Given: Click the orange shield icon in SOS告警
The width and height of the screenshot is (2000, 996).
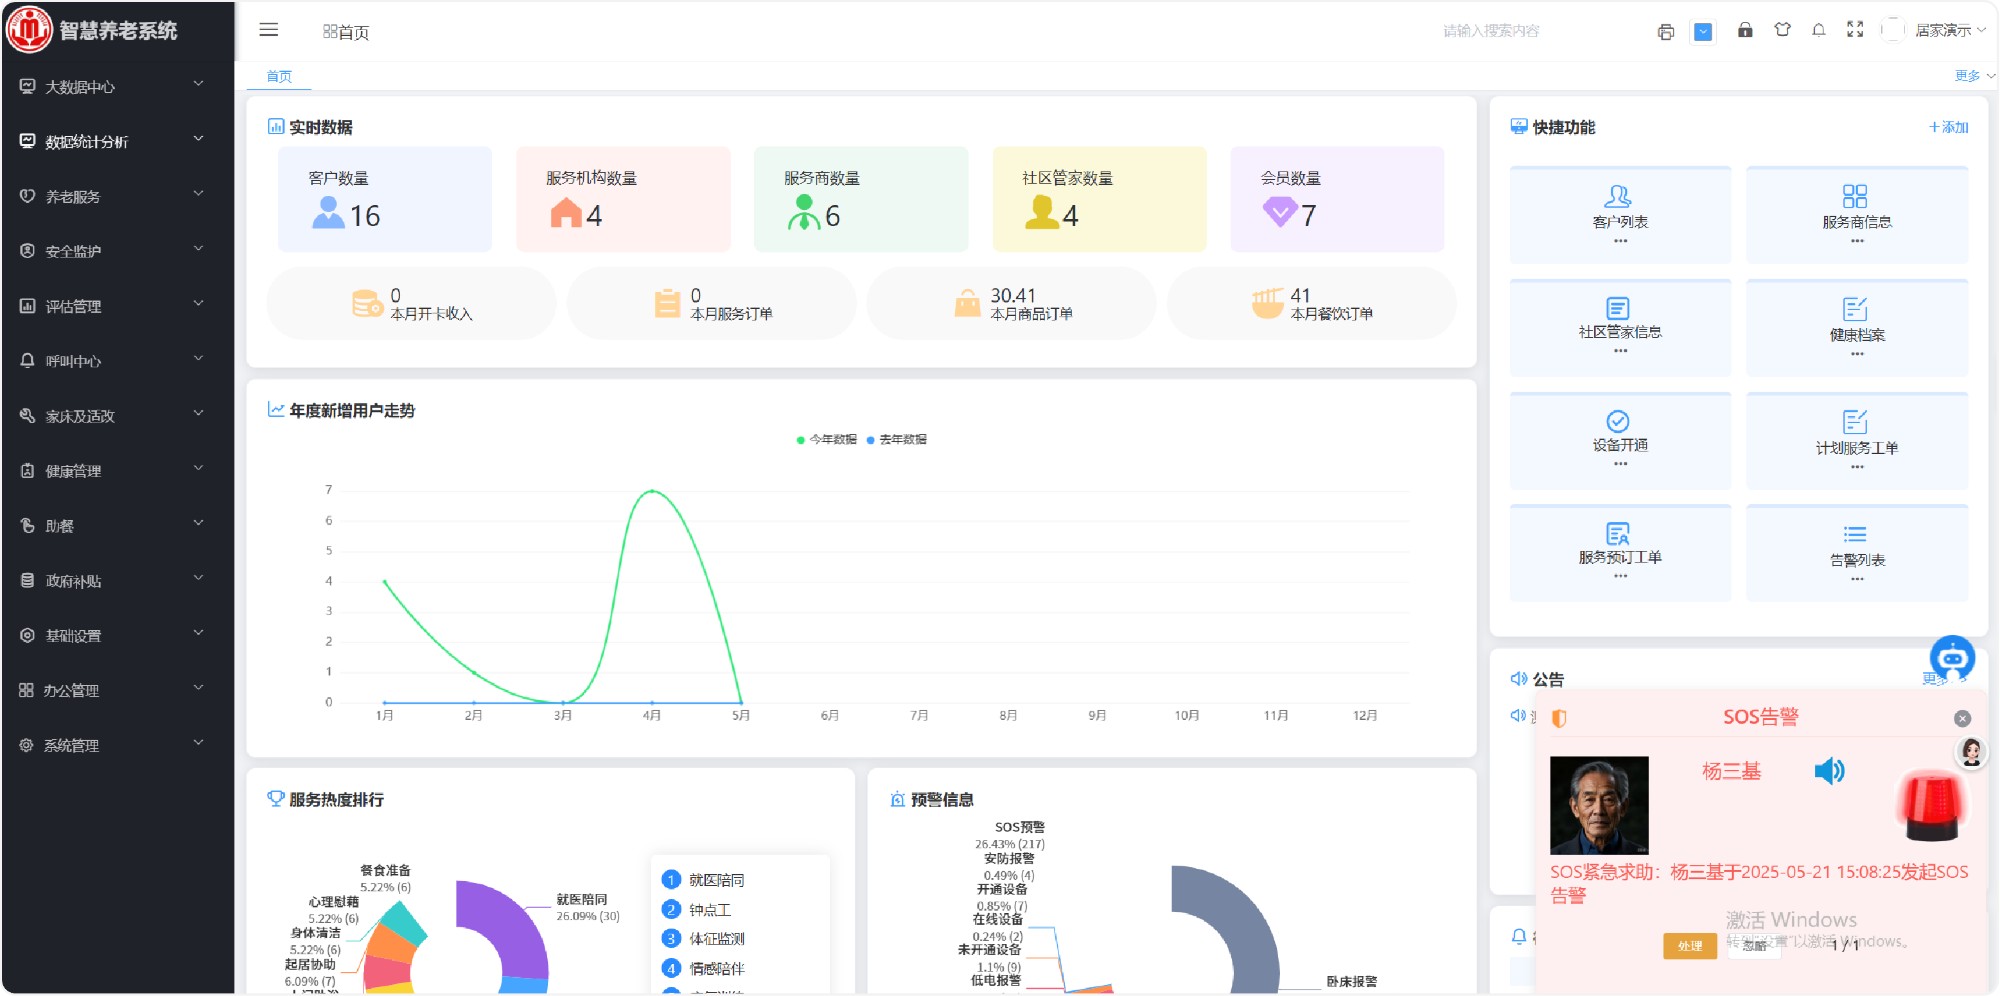Looking at the screenshot, I should (x=1559, y=718).
